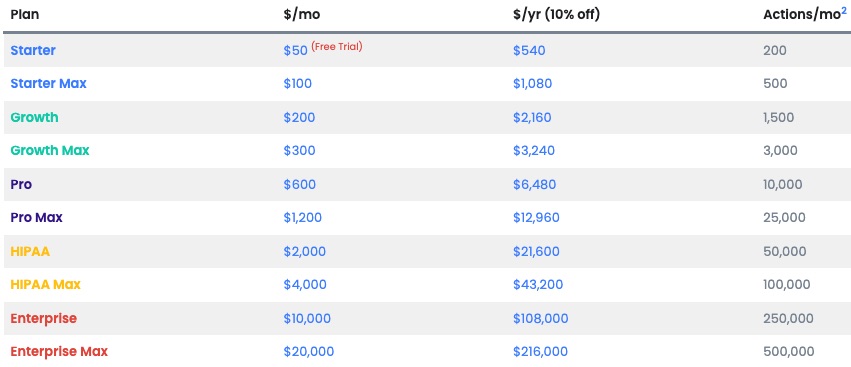Screen dimensions: 851x367
Task: Click the $6,480 yearly Pro price
Action: click(535, 184)
